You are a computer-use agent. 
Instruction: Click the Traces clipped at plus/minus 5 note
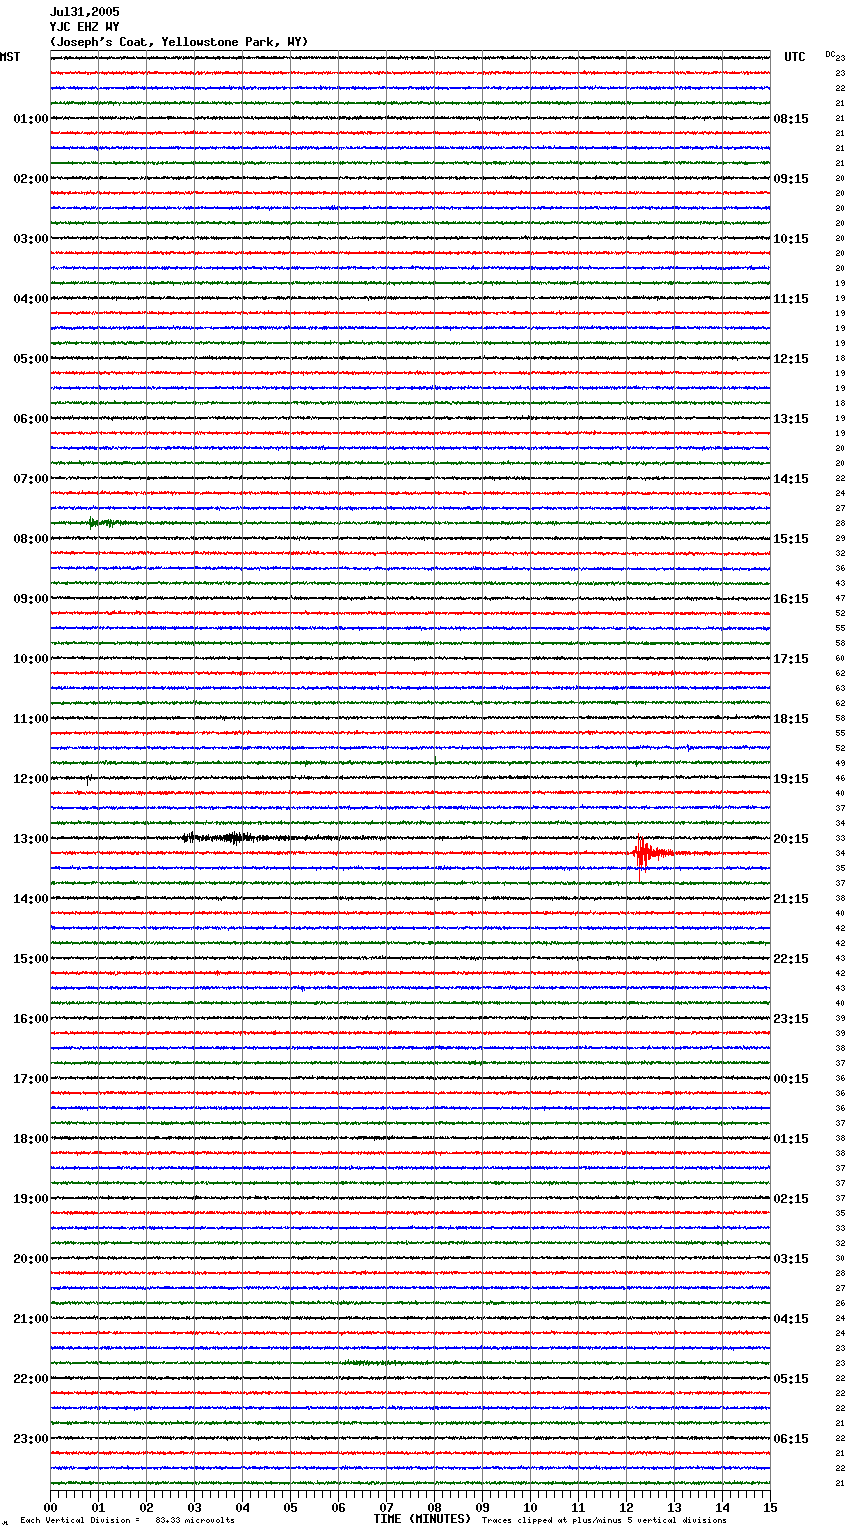[x=604, y=1520]
